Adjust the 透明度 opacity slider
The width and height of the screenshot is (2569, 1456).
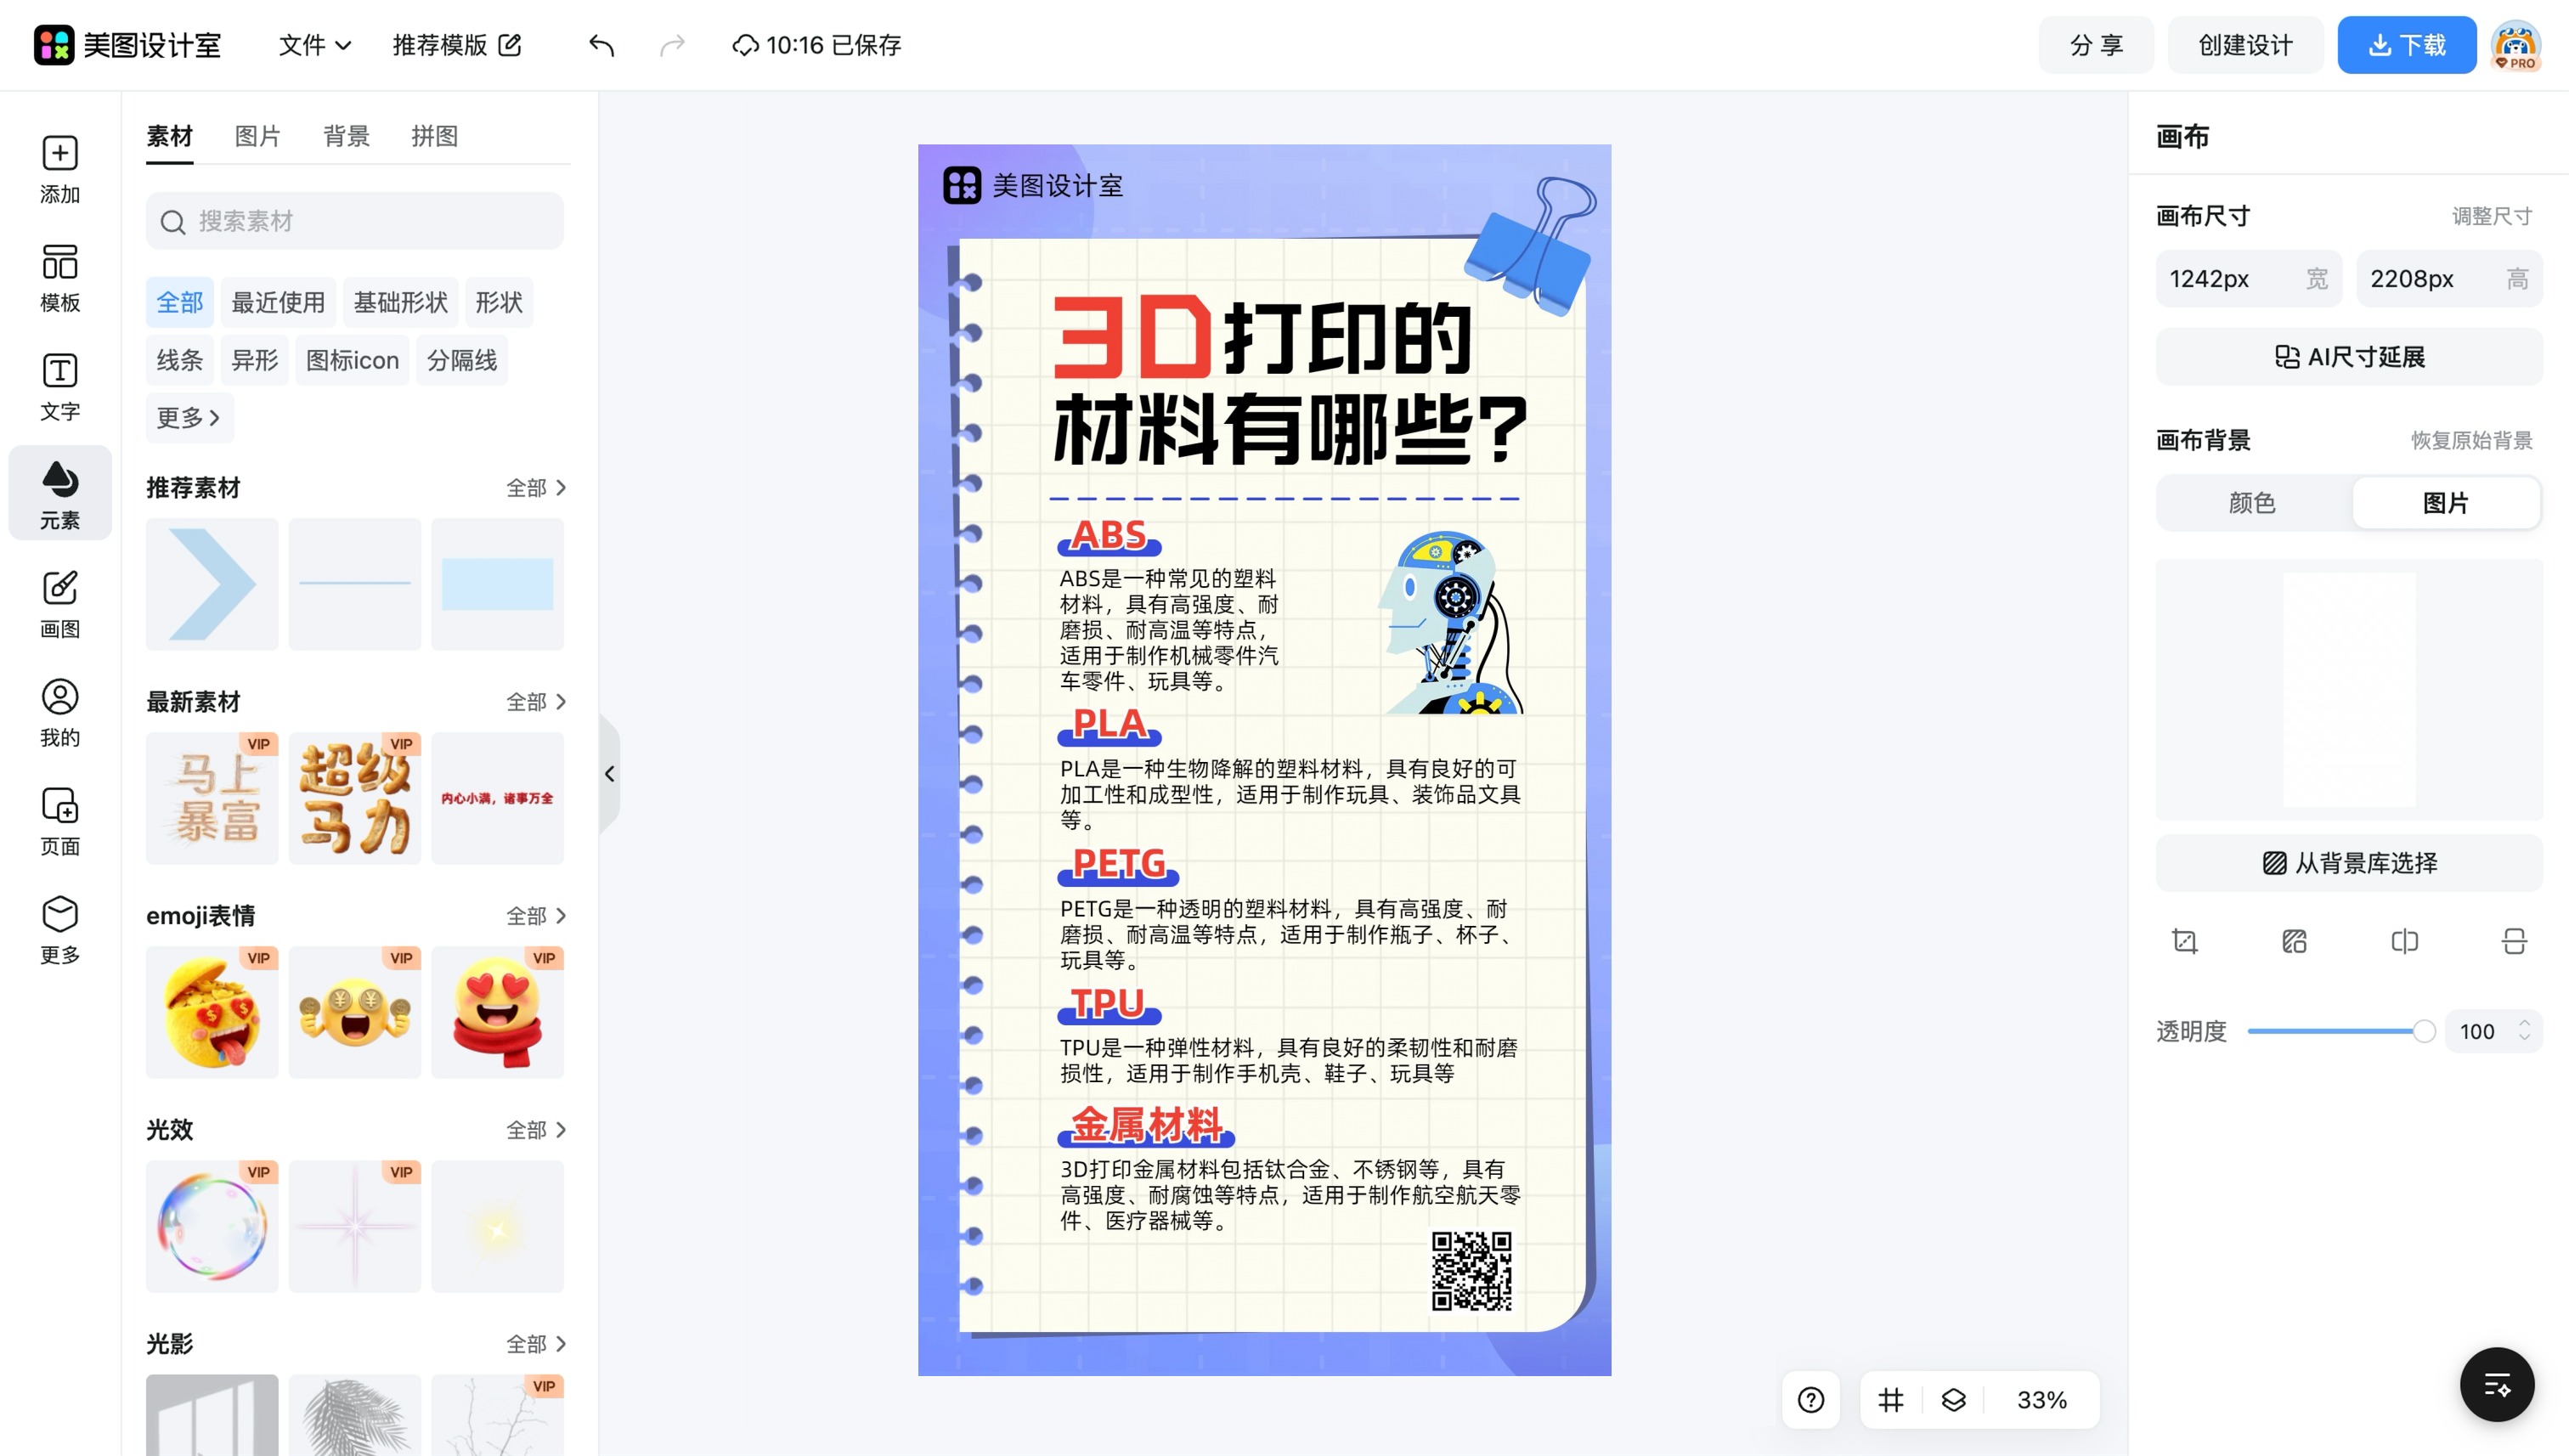click(2340, 1031)
